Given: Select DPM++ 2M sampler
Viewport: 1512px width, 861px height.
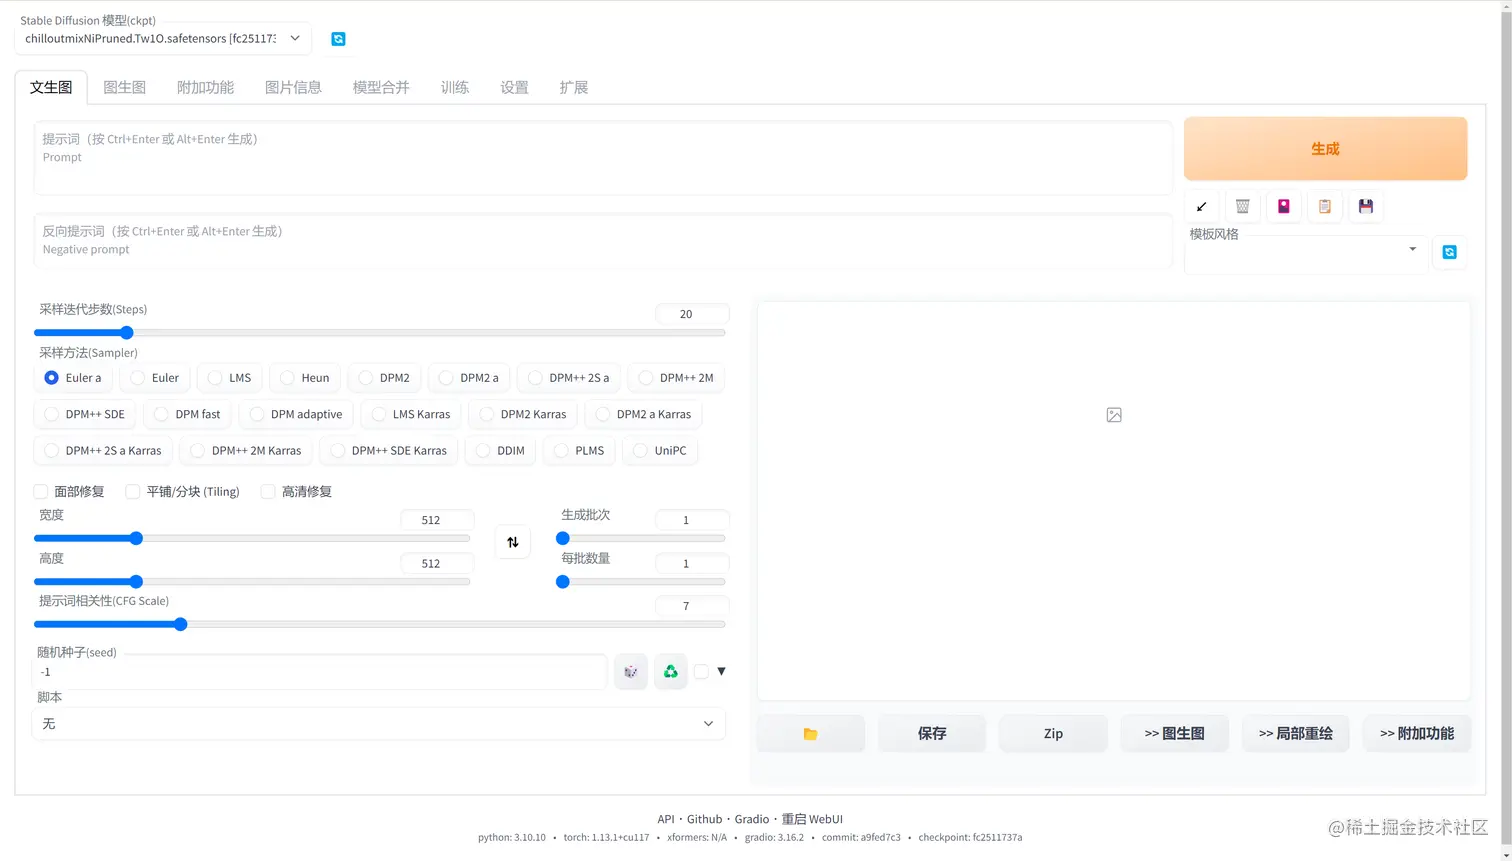Looking at the screenshot, I should [x=676, y=378].
